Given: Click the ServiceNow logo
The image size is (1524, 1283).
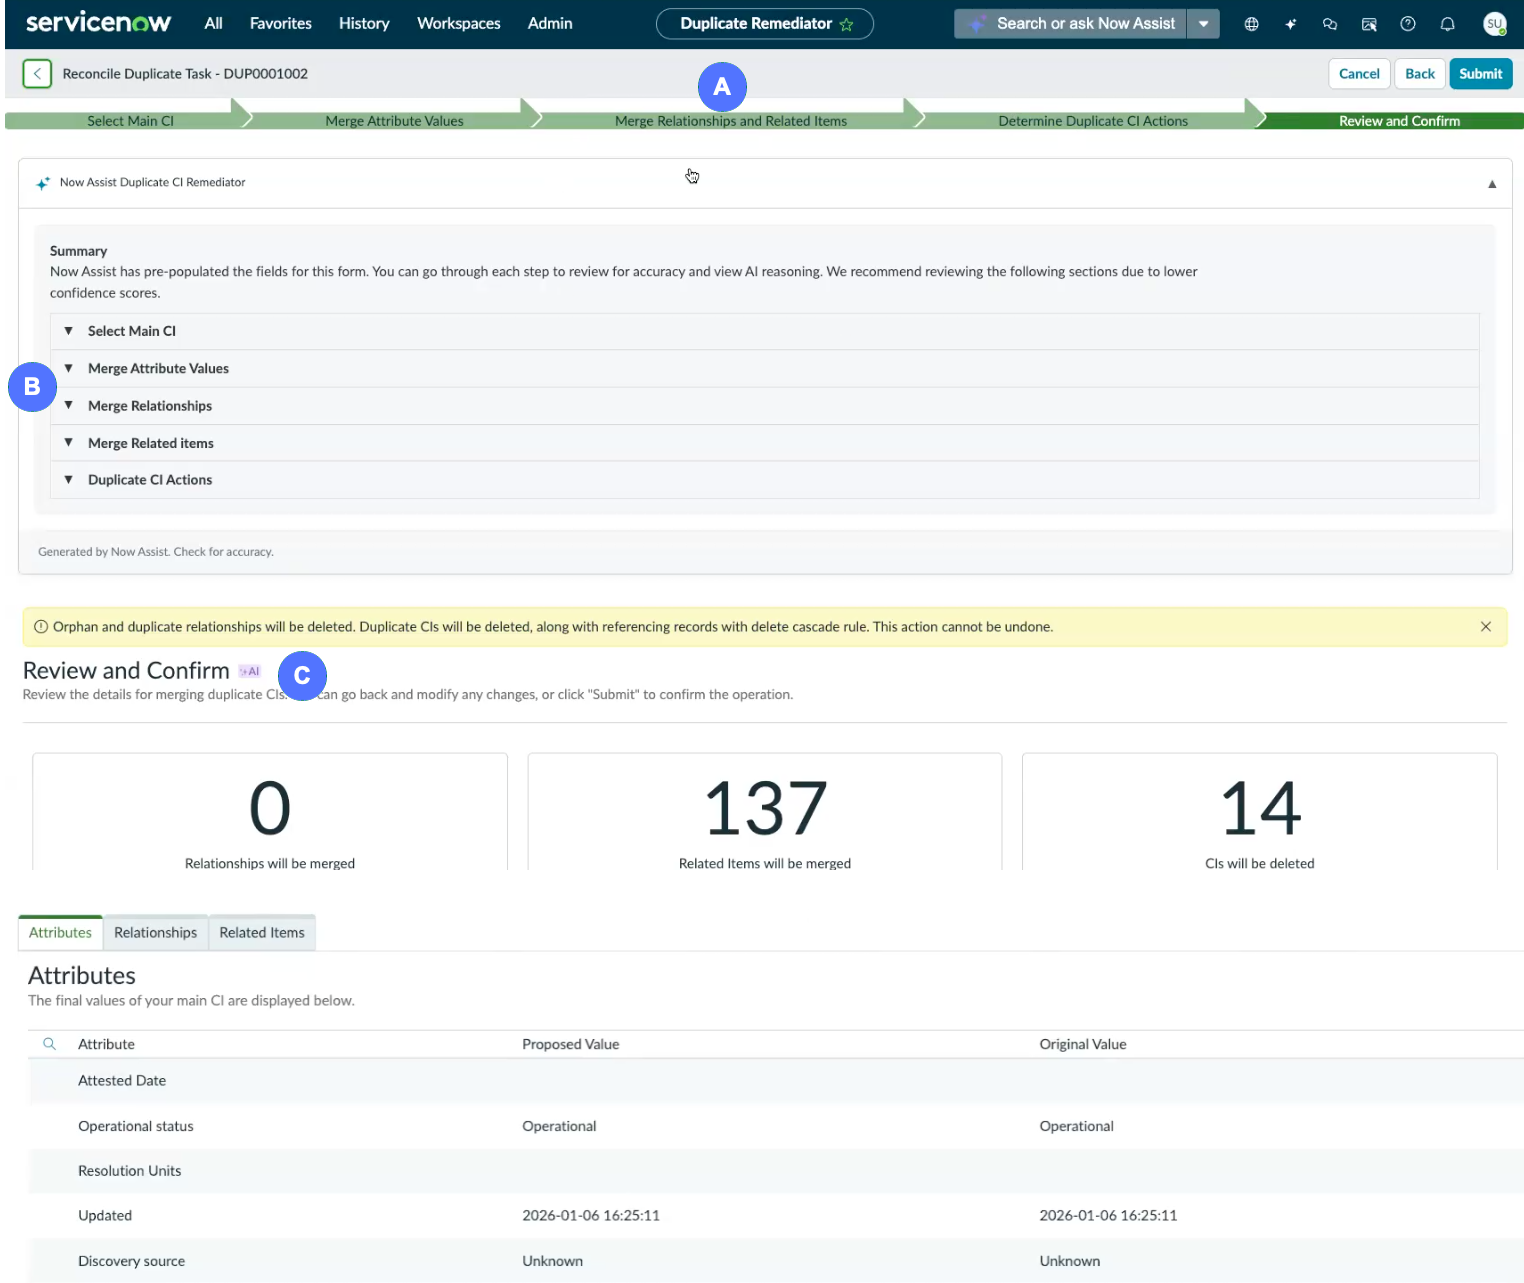Looking at the screenshot, I should point(98,22).
